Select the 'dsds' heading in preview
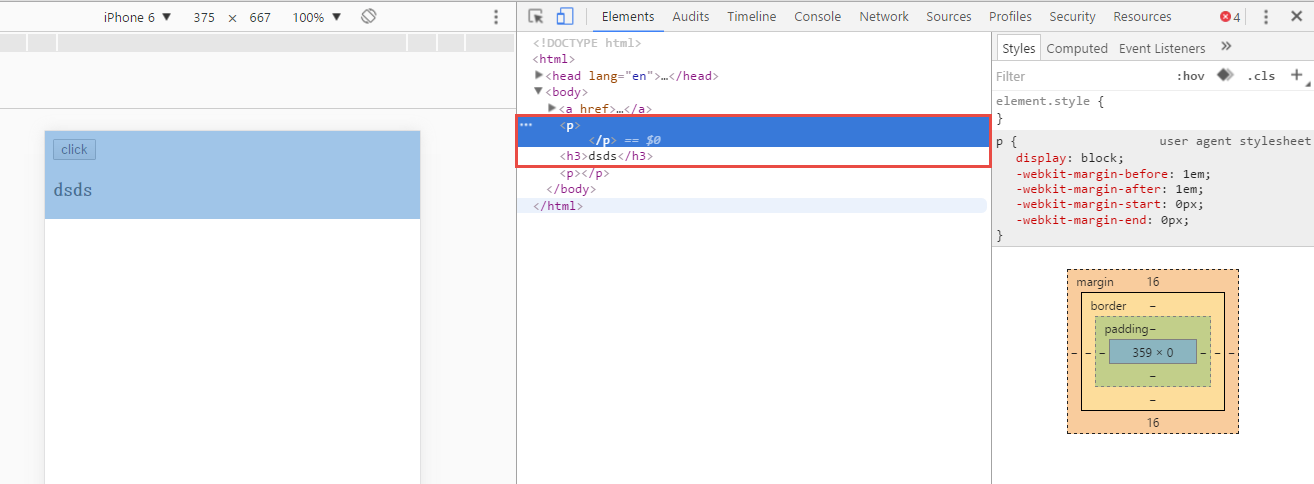Screen dimensions: 1314x484 click(x=73, y=190)
